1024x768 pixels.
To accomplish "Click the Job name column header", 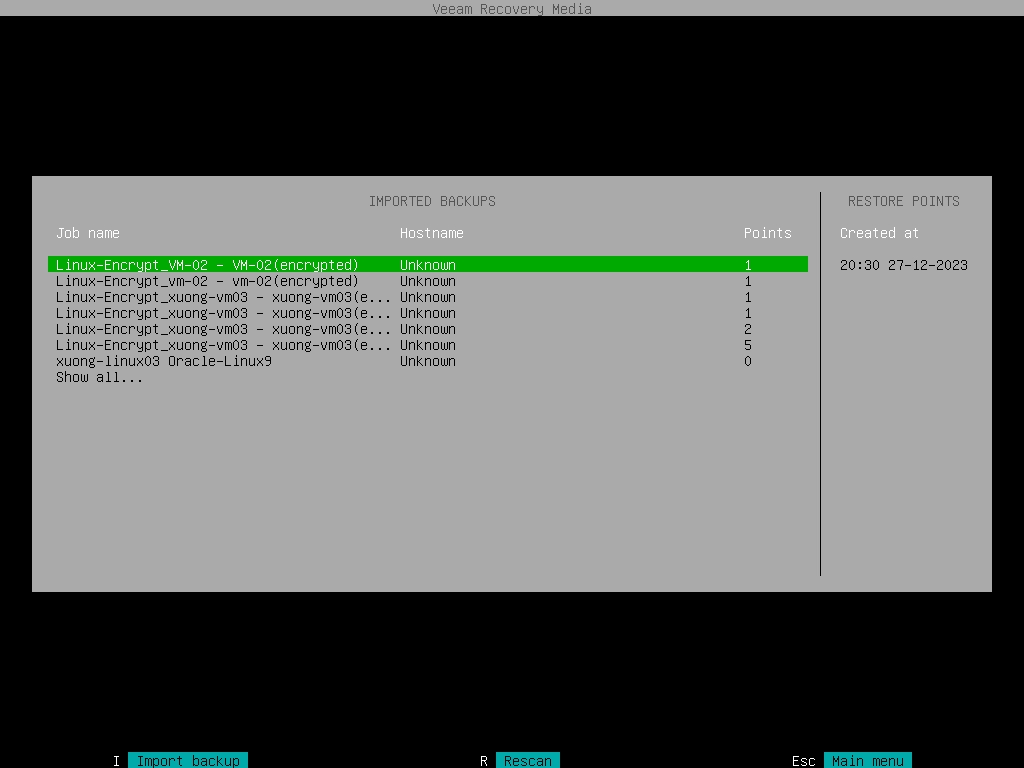I will (x=87, y=233).
